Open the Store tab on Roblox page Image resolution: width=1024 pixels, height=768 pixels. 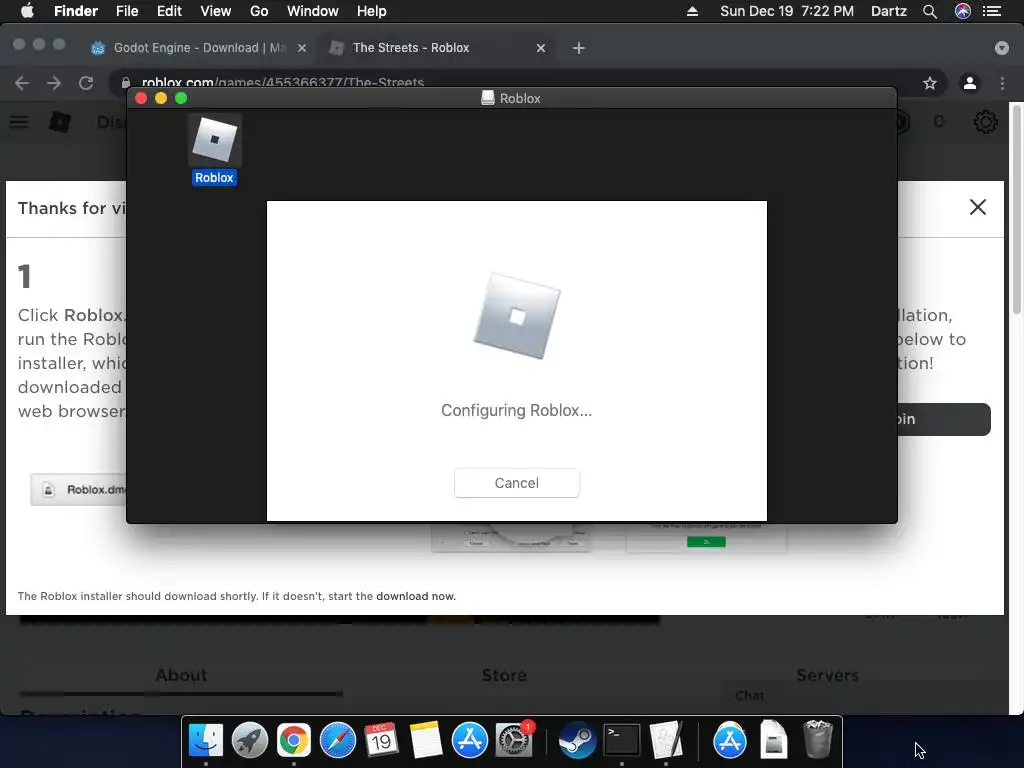point(504,675)
